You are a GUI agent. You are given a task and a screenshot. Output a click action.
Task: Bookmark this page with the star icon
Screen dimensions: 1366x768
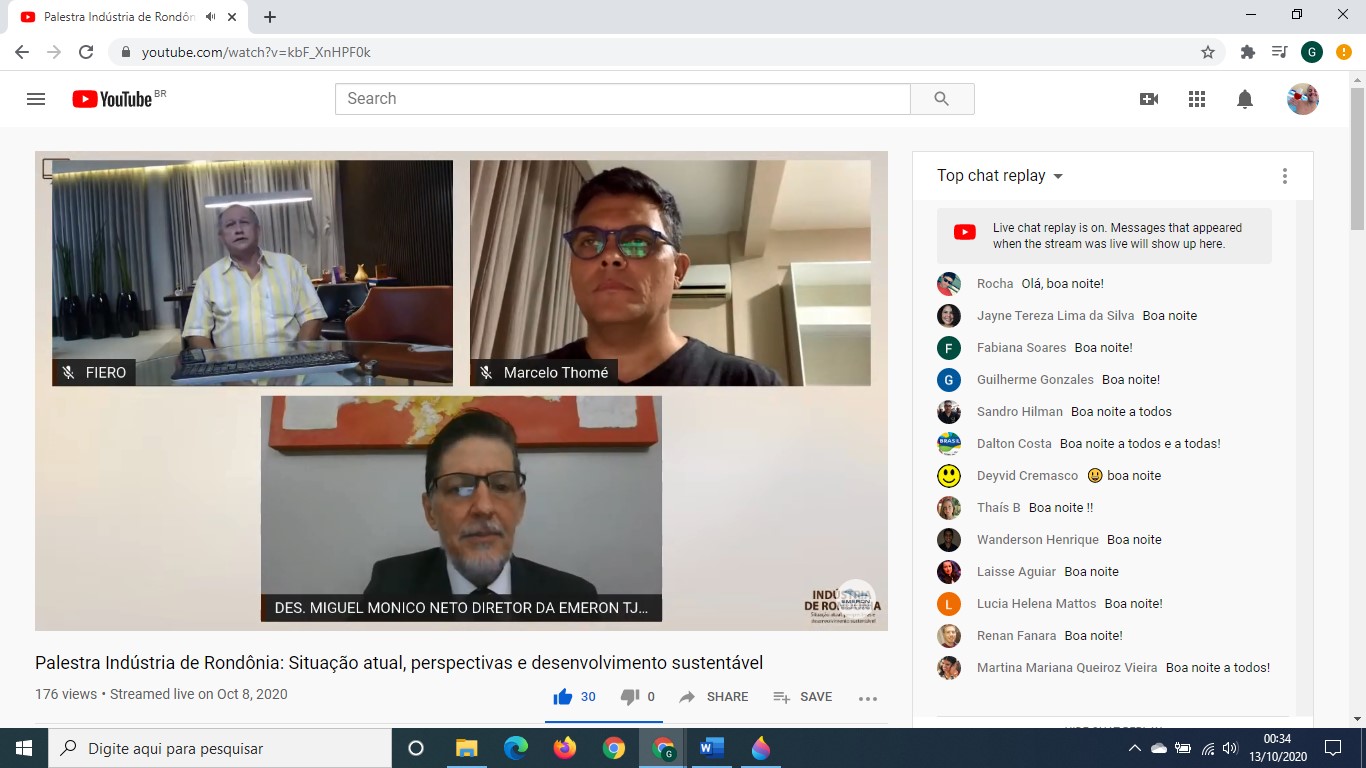(1208, 52)
